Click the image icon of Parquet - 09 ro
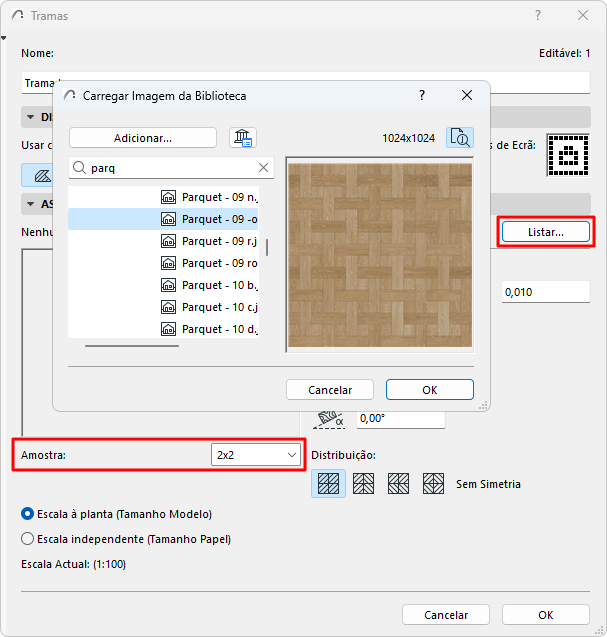 point(168,263)
